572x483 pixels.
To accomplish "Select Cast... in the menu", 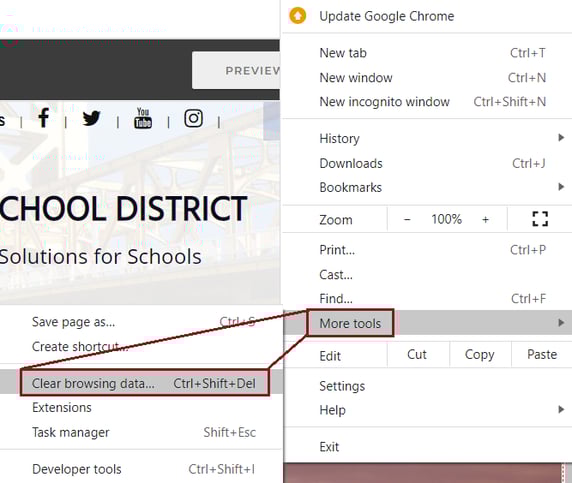I will click(427, 274).
